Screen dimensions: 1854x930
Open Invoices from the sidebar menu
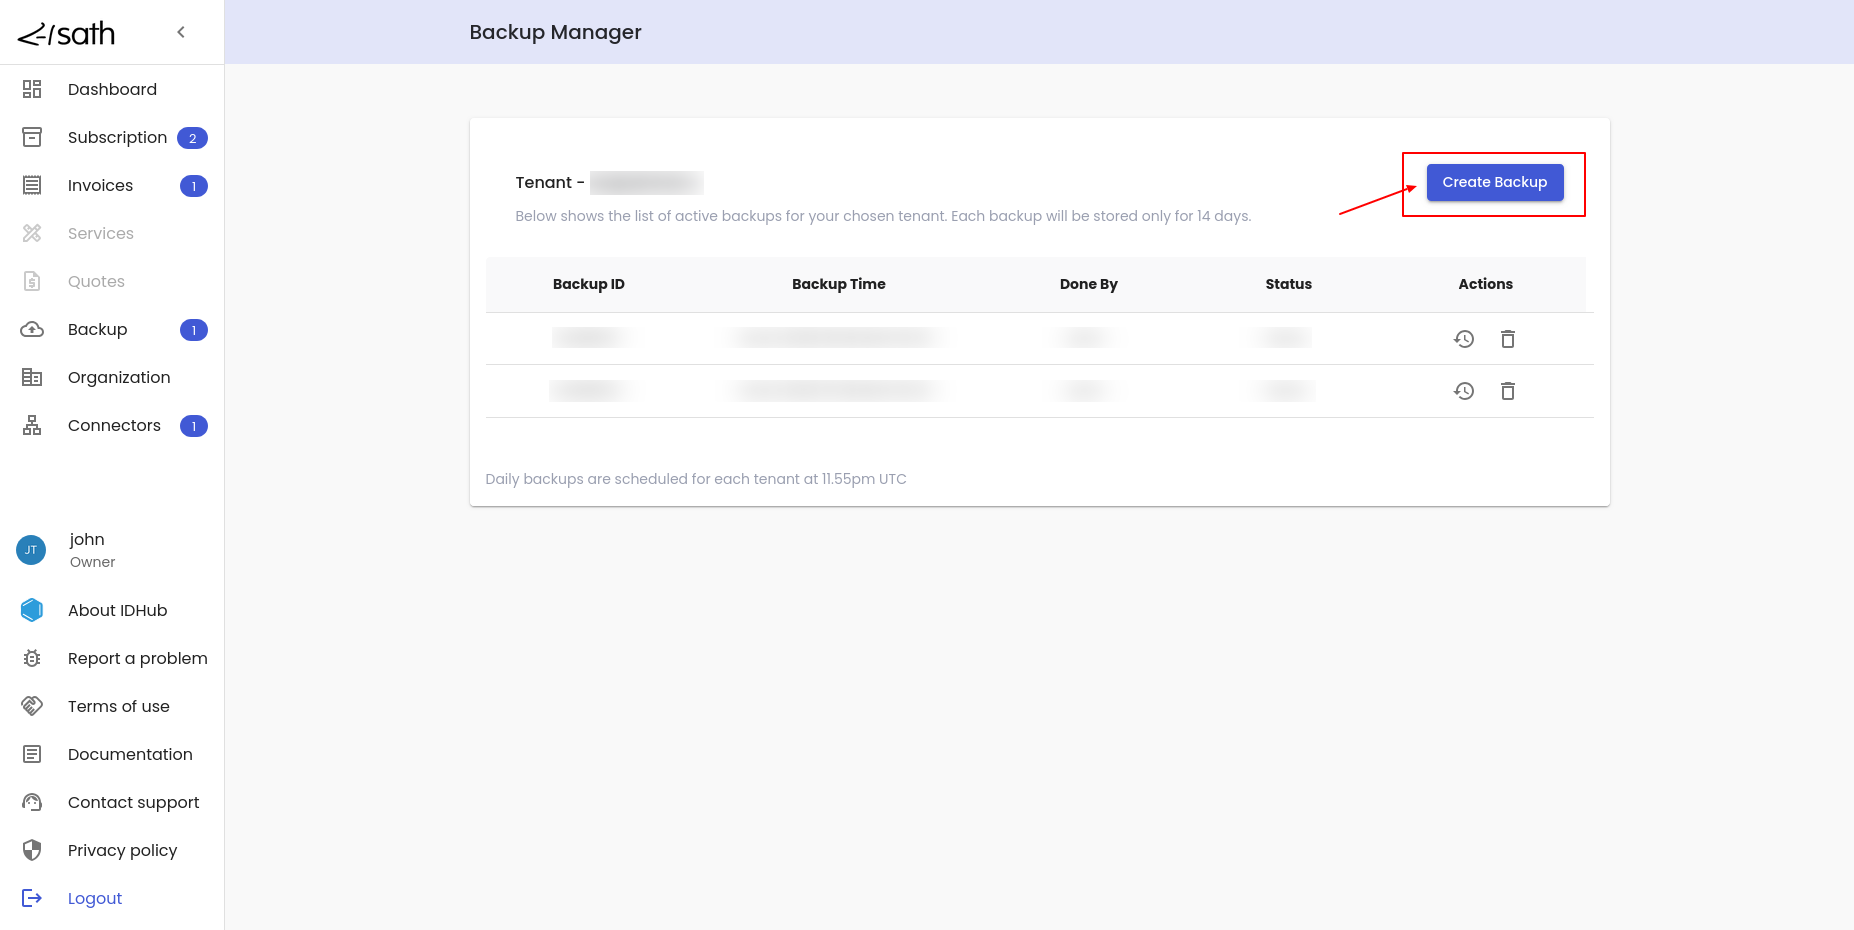(x=100, y=185)
